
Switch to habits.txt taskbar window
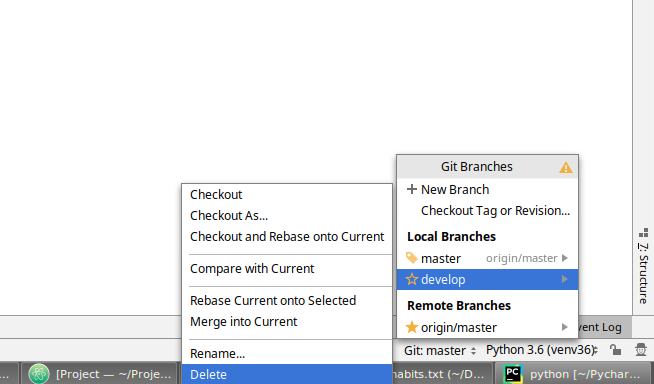coord(443,374)
